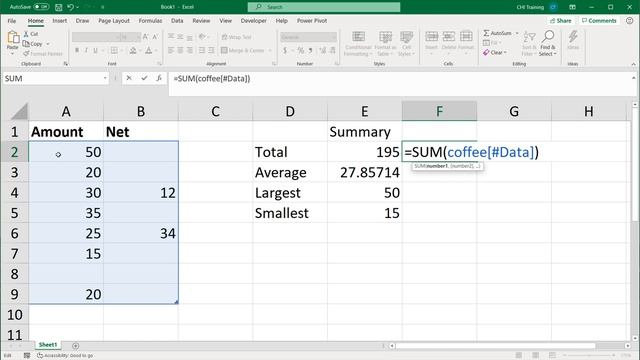Toggle Wrap Text
This screenshot has width=640, height=360.
[x=236, y=37]
